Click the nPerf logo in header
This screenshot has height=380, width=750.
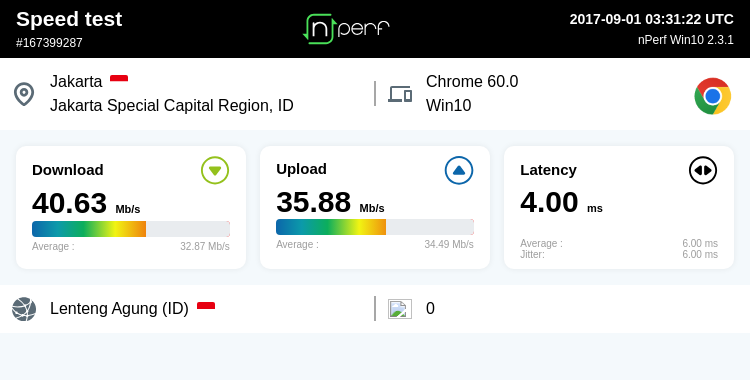coord(347,29)
